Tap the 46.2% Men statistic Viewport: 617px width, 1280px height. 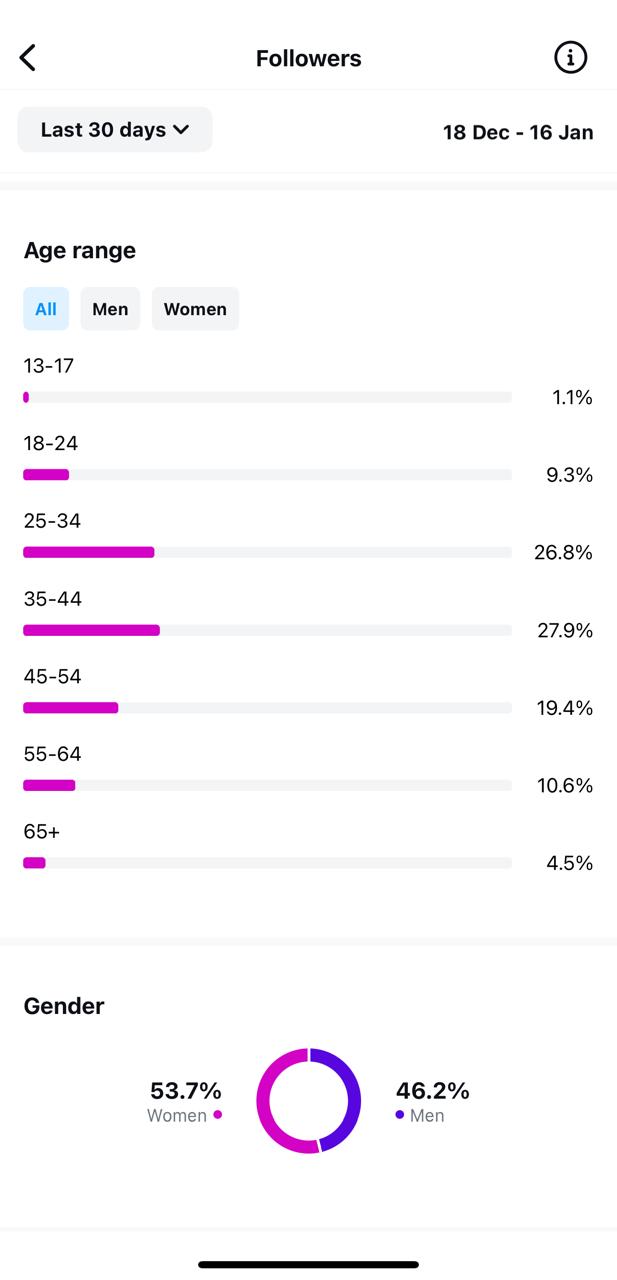(x=433, y=1090)
